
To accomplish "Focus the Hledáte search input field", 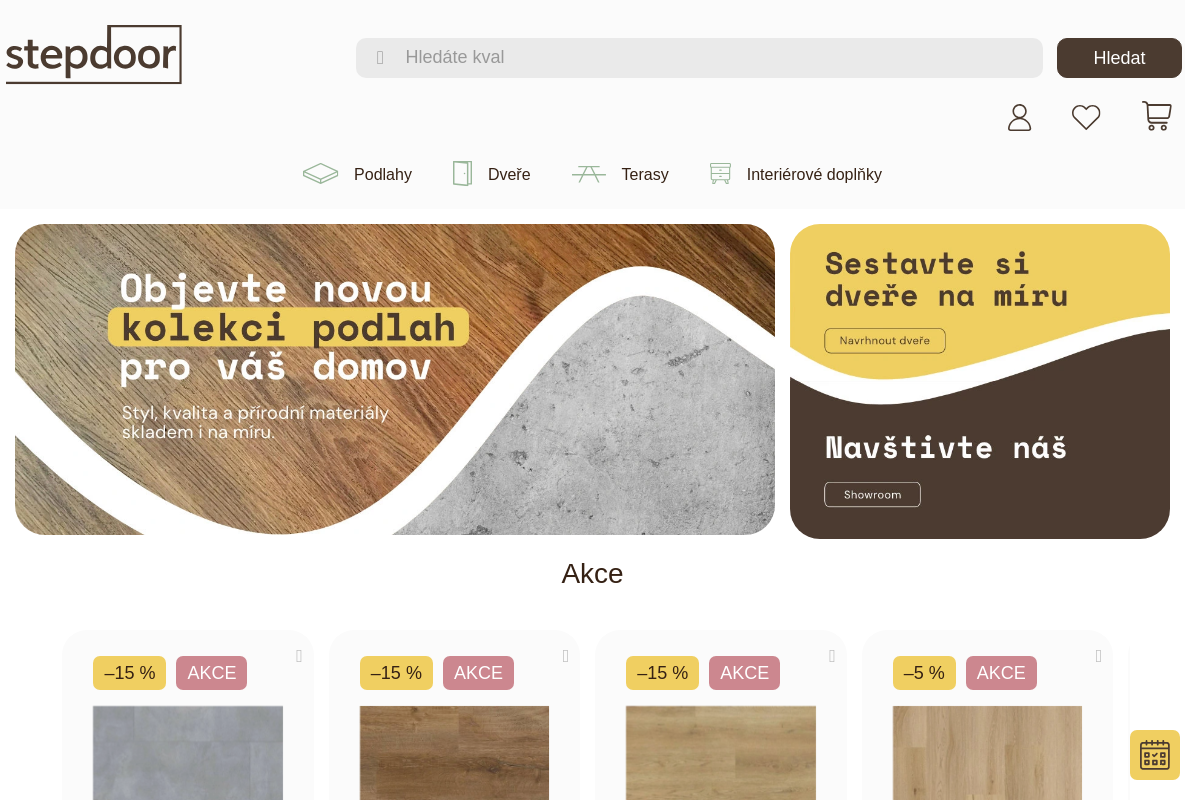I will click(x=699, y=58).
